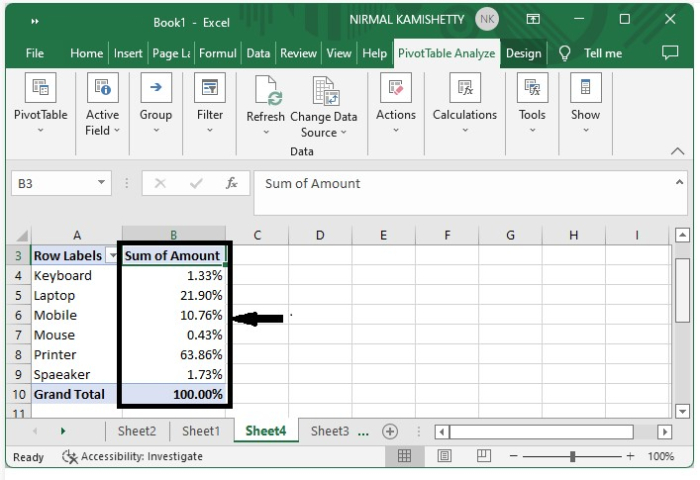Screen dimensions: 700x480
Task: Select the Grand Total cell
Action: pyautogui.click(x=76, y=394)
